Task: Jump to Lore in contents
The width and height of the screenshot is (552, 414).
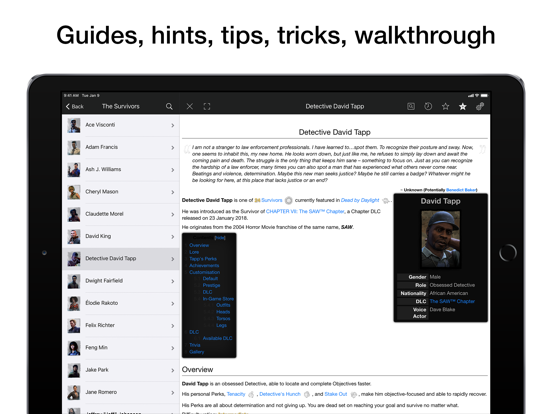Action: tap(194, 252)
